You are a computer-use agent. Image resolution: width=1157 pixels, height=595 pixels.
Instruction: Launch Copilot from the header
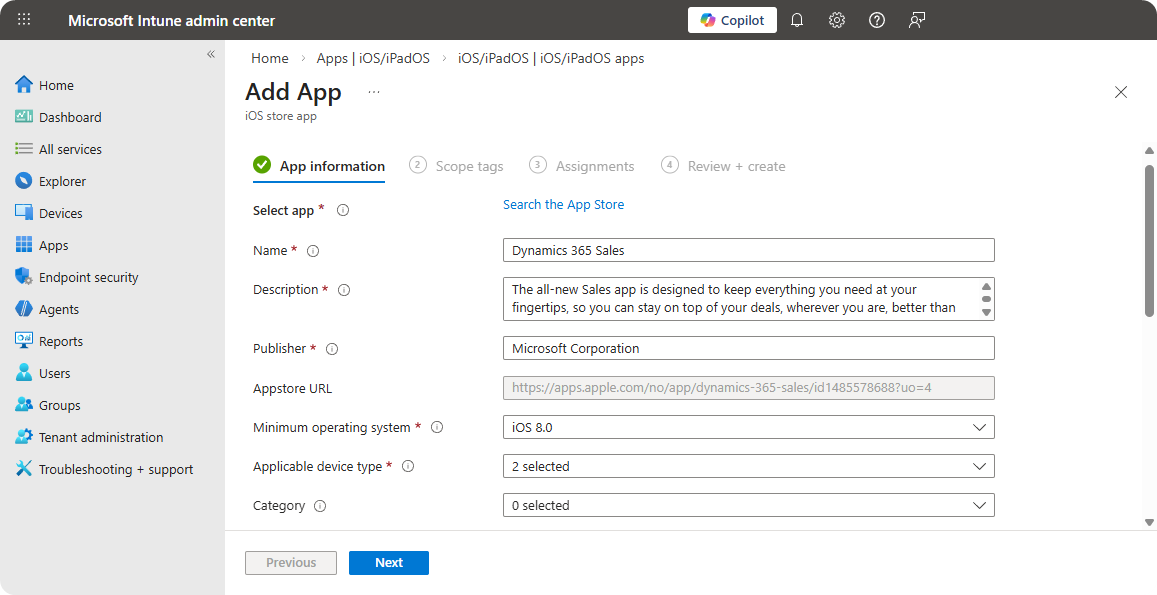[x=732, y=20]
